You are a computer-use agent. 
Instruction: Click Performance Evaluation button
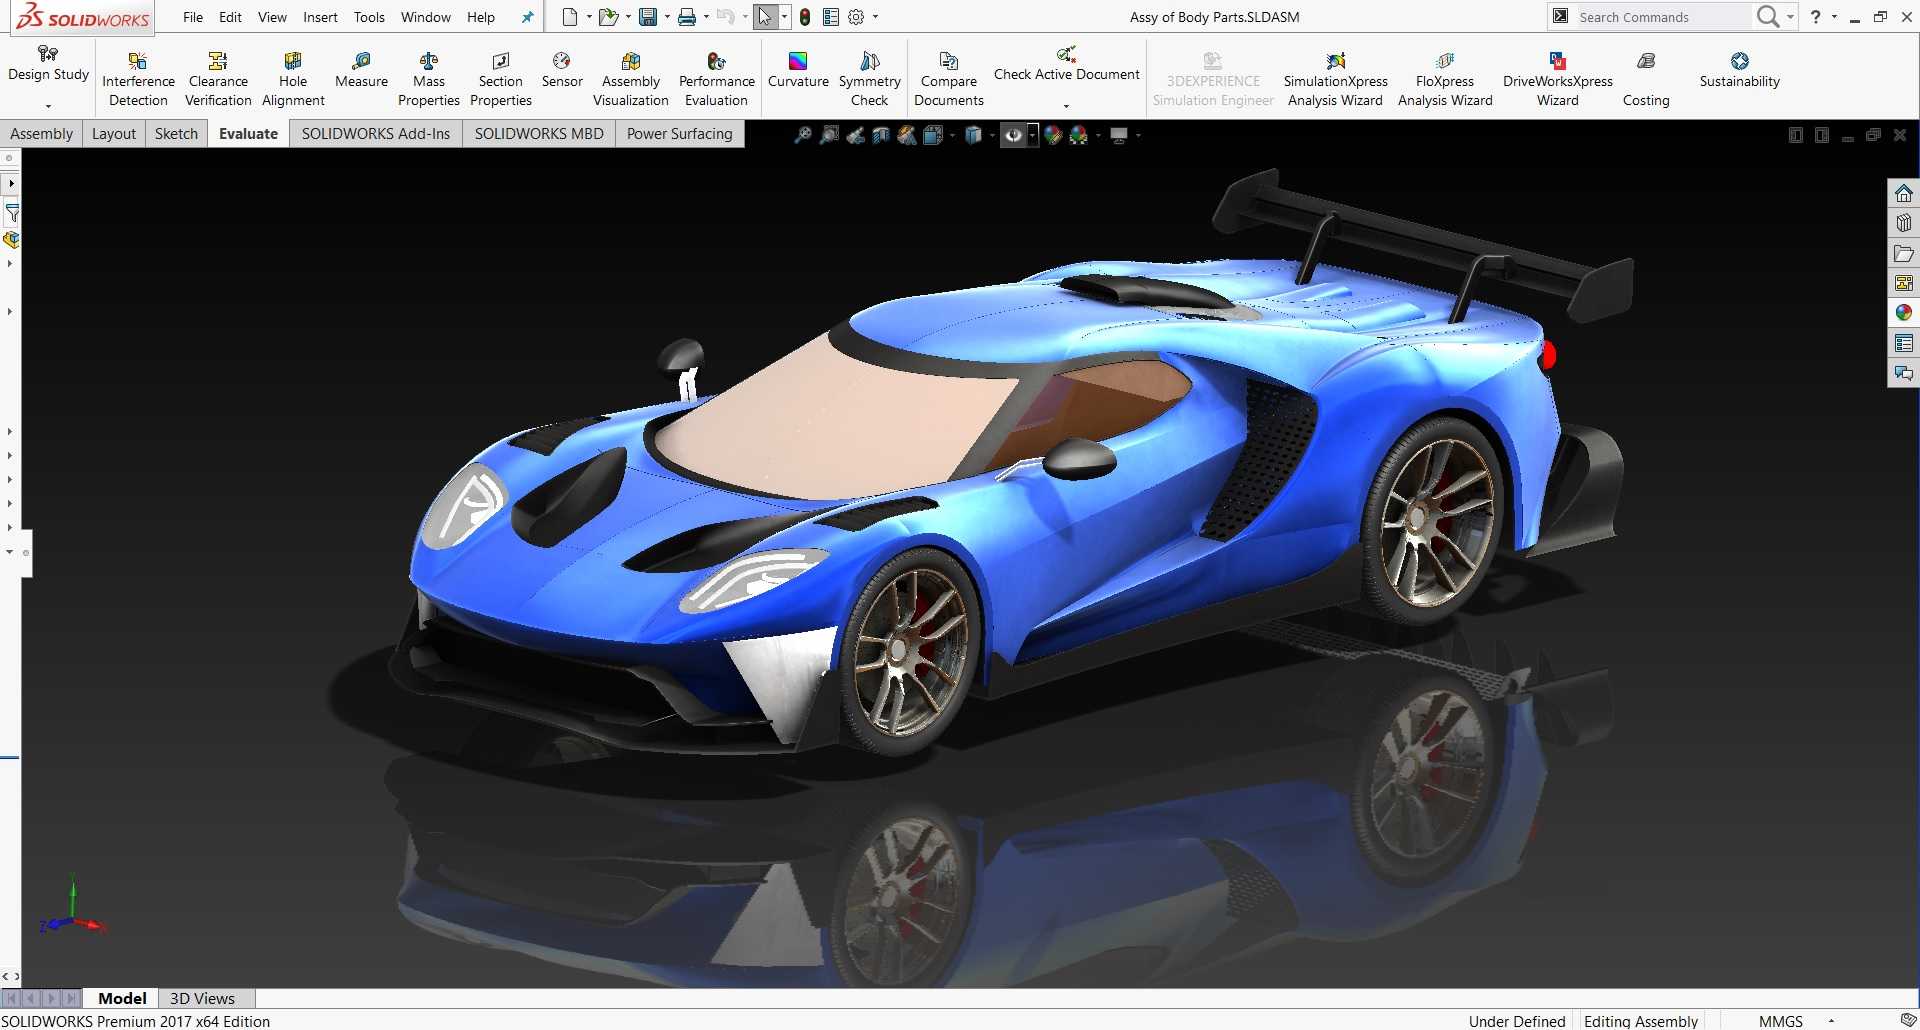[716, 79]
